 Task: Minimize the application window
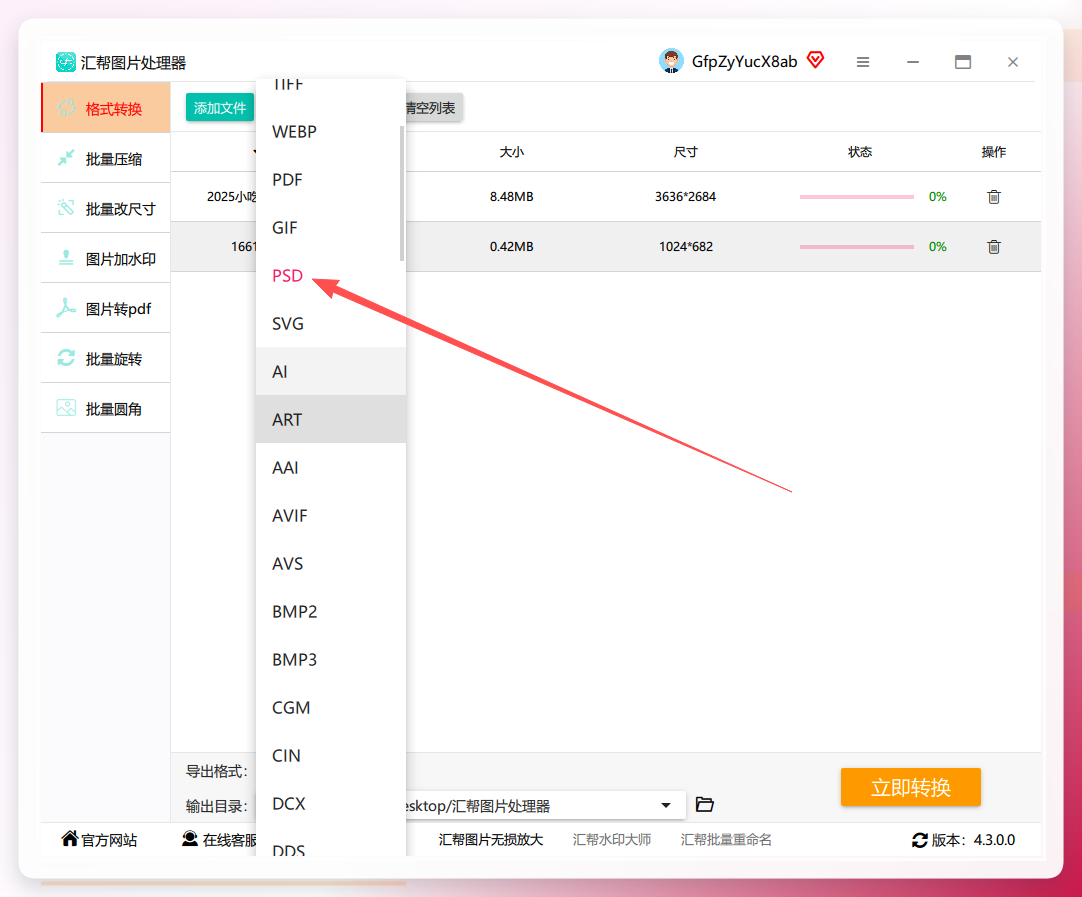(913, 62)
